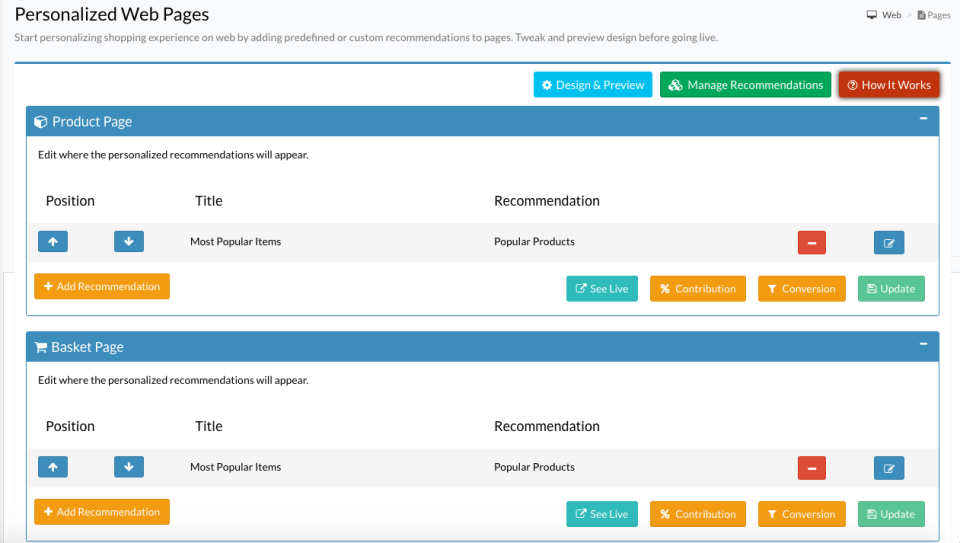
Task: Collapse the Product Page panel
Action: click(x=923, y=118)
